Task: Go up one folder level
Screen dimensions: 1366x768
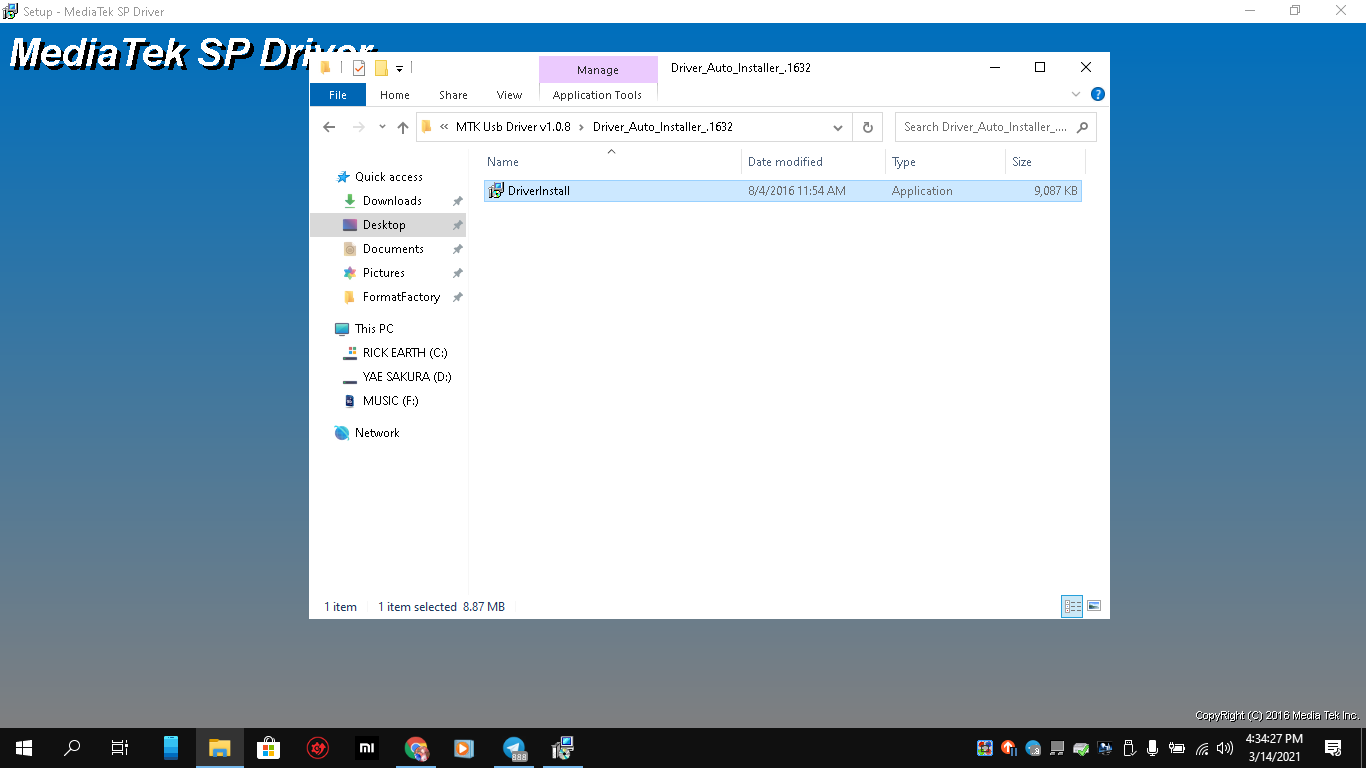Action: 403,127
